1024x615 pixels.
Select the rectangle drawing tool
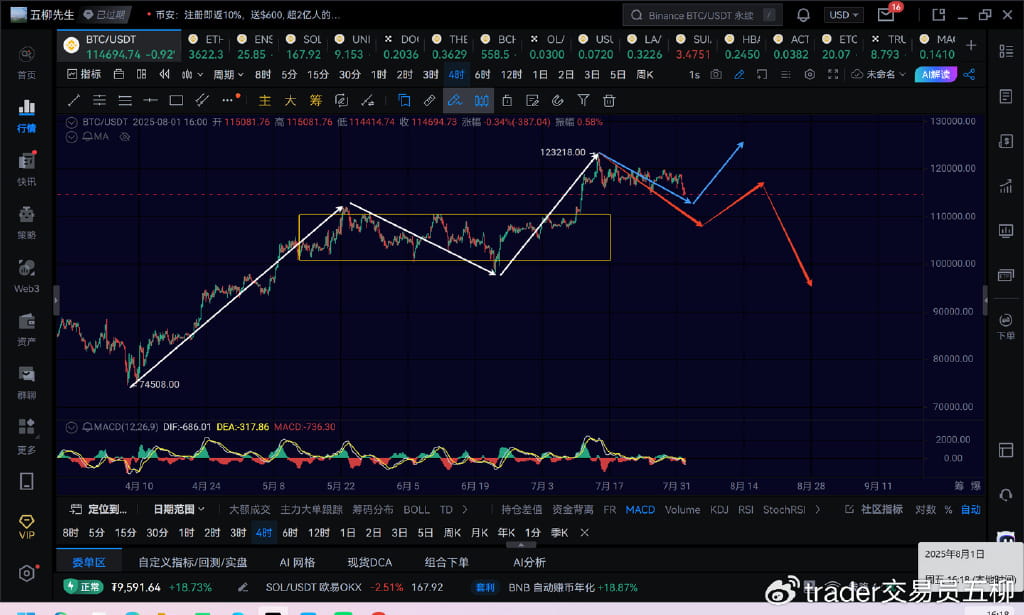[x=176, y=100]
